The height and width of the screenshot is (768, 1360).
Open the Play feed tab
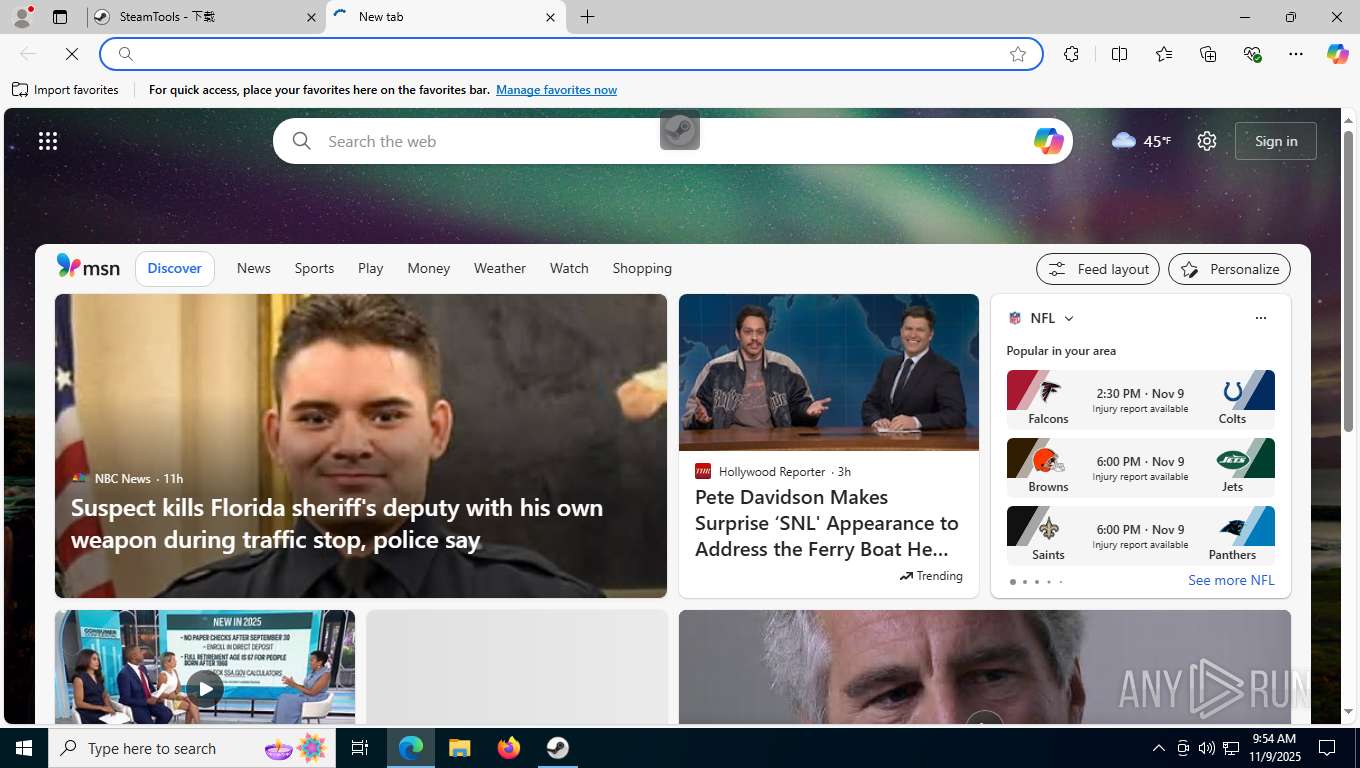pyautogui.click(x=371, y=268)
